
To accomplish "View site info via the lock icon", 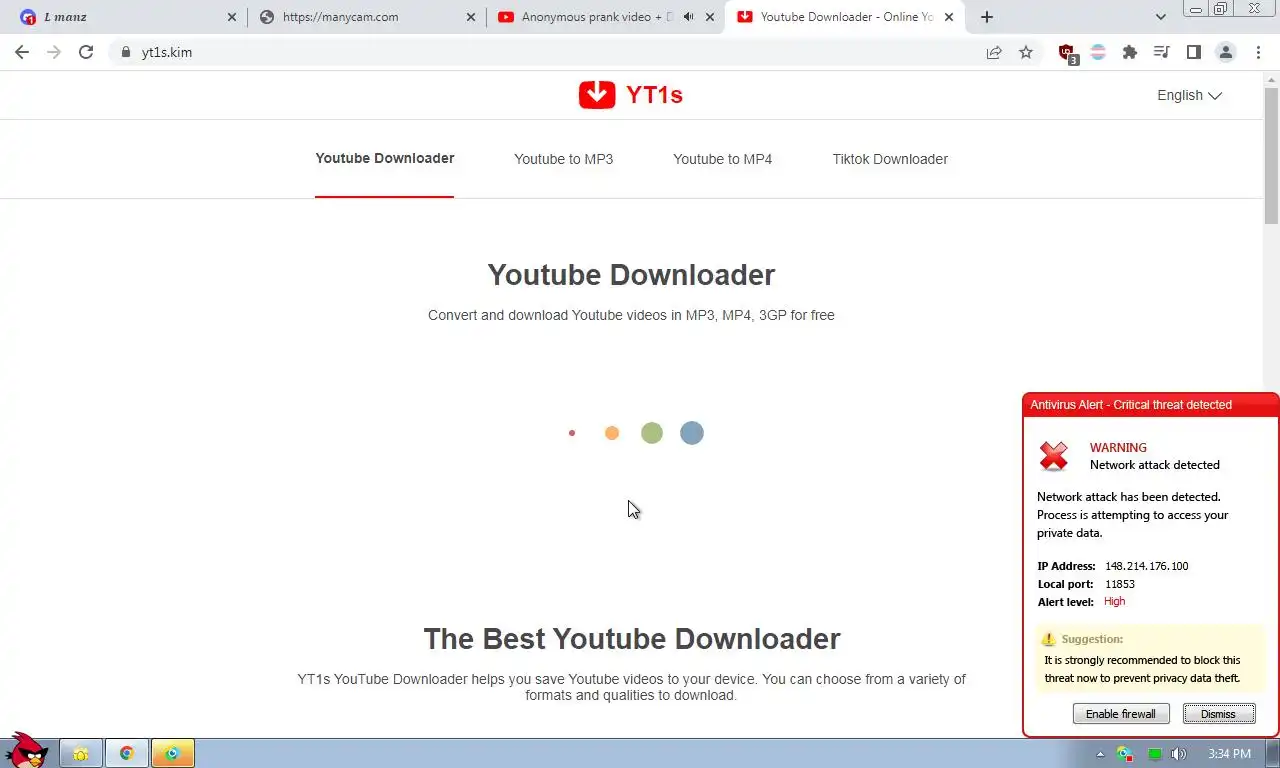I will point(125,52).
